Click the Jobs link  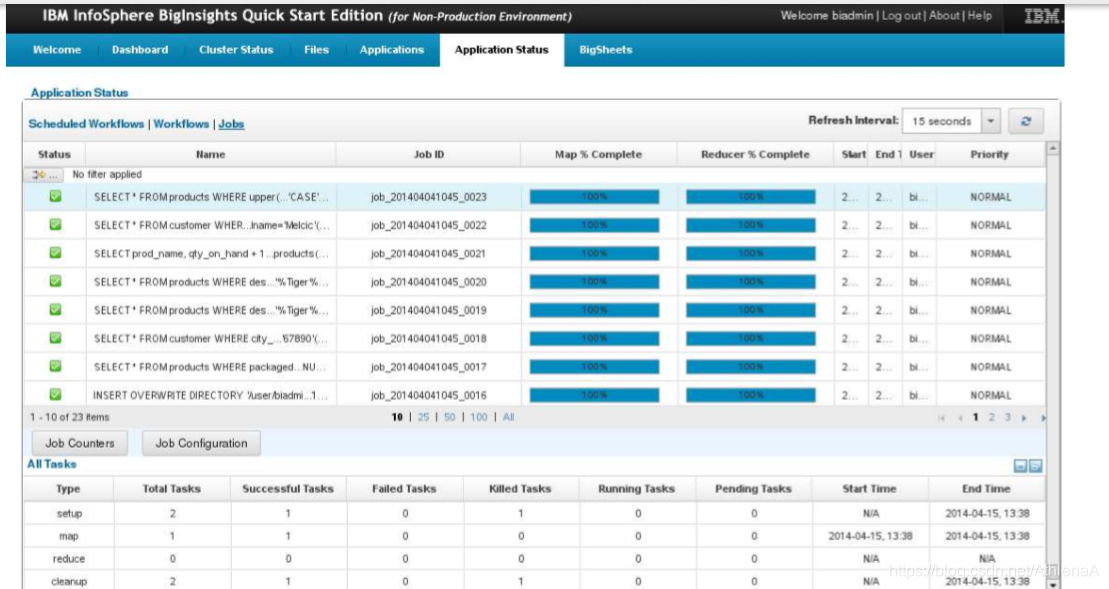(x=231, y=124)
